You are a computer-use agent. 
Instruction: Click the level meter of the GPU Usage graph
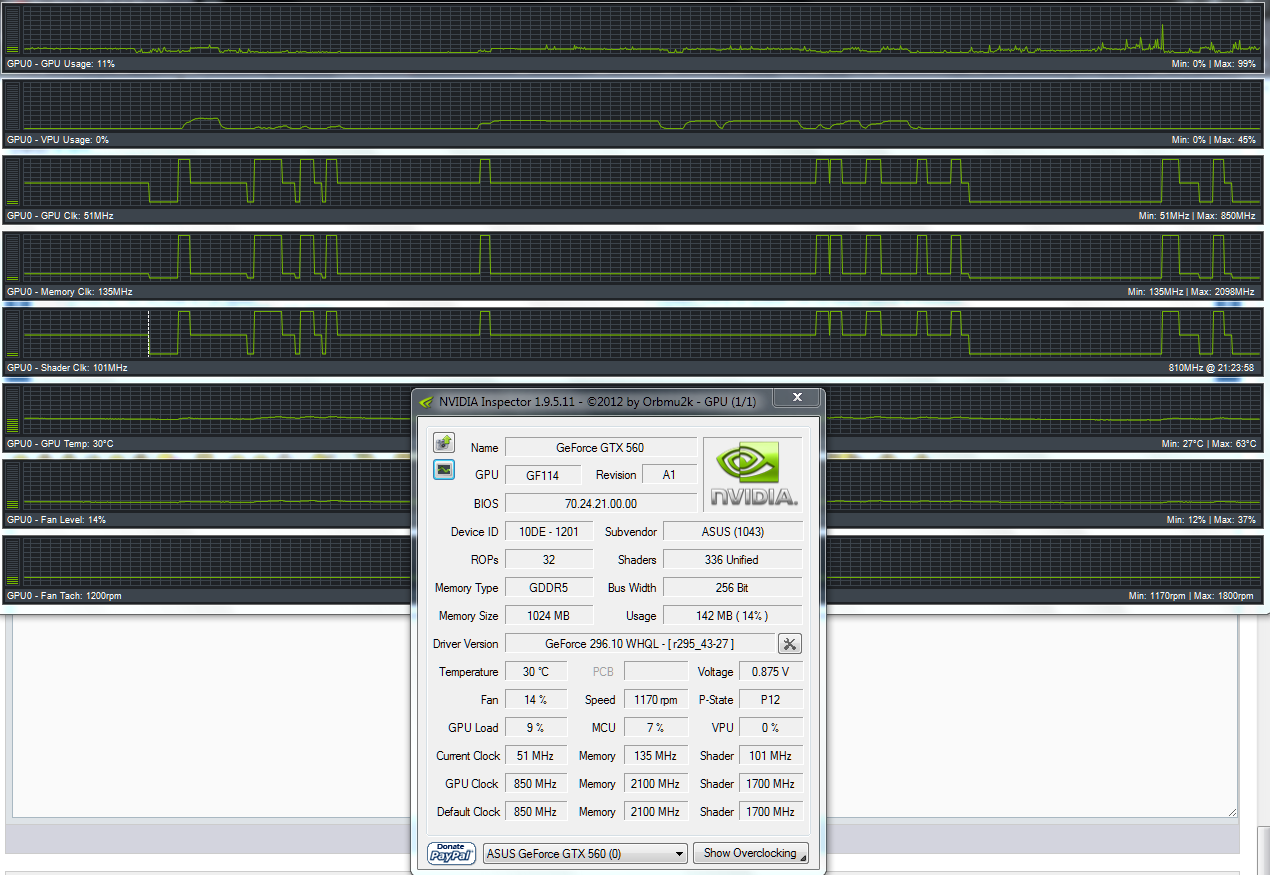point(13,30)
